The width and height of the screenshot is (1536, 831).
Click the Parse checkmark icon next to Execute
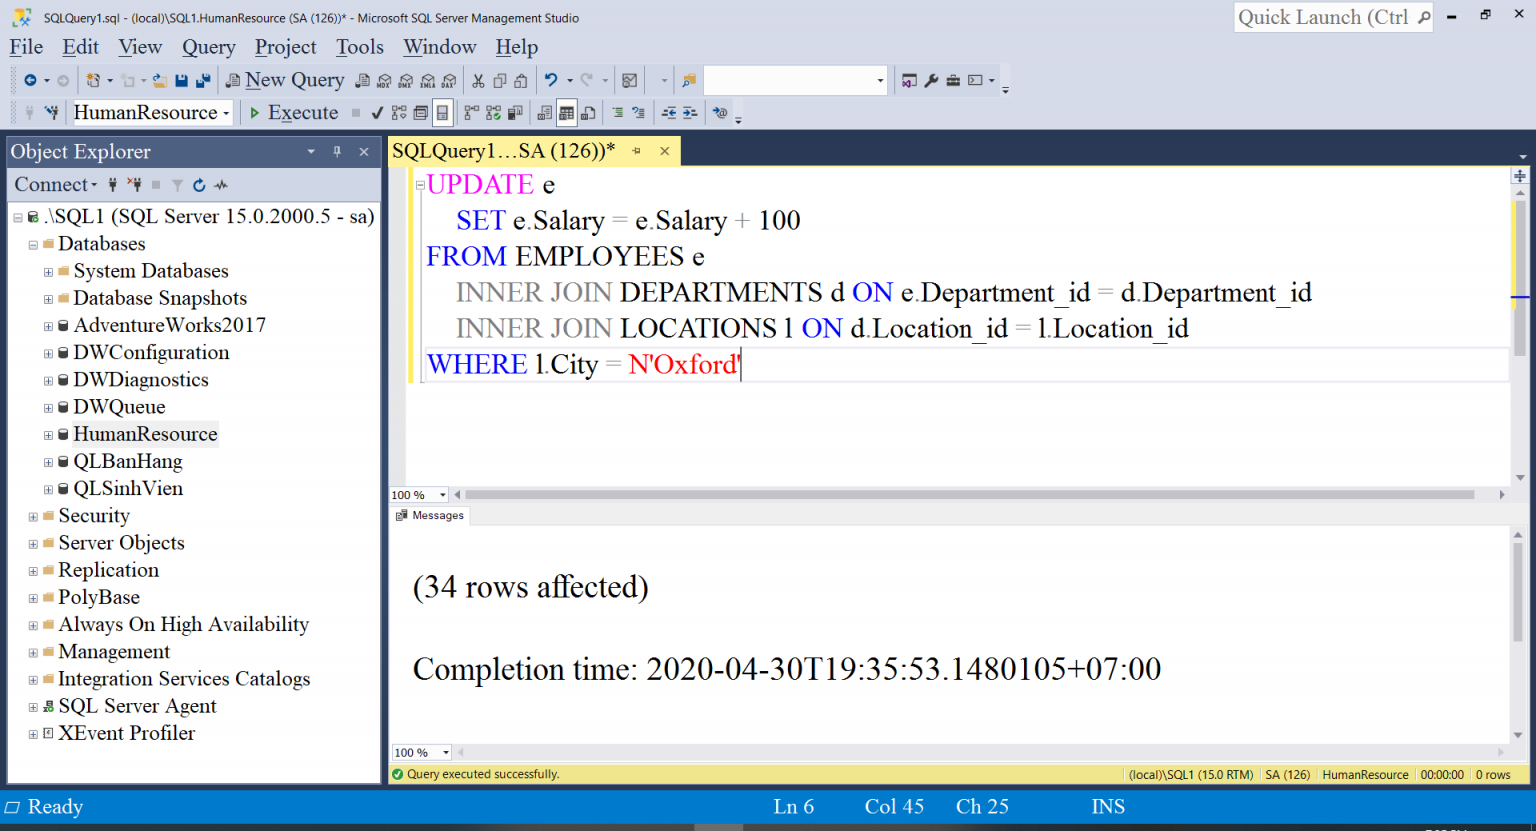coord(377,113)
